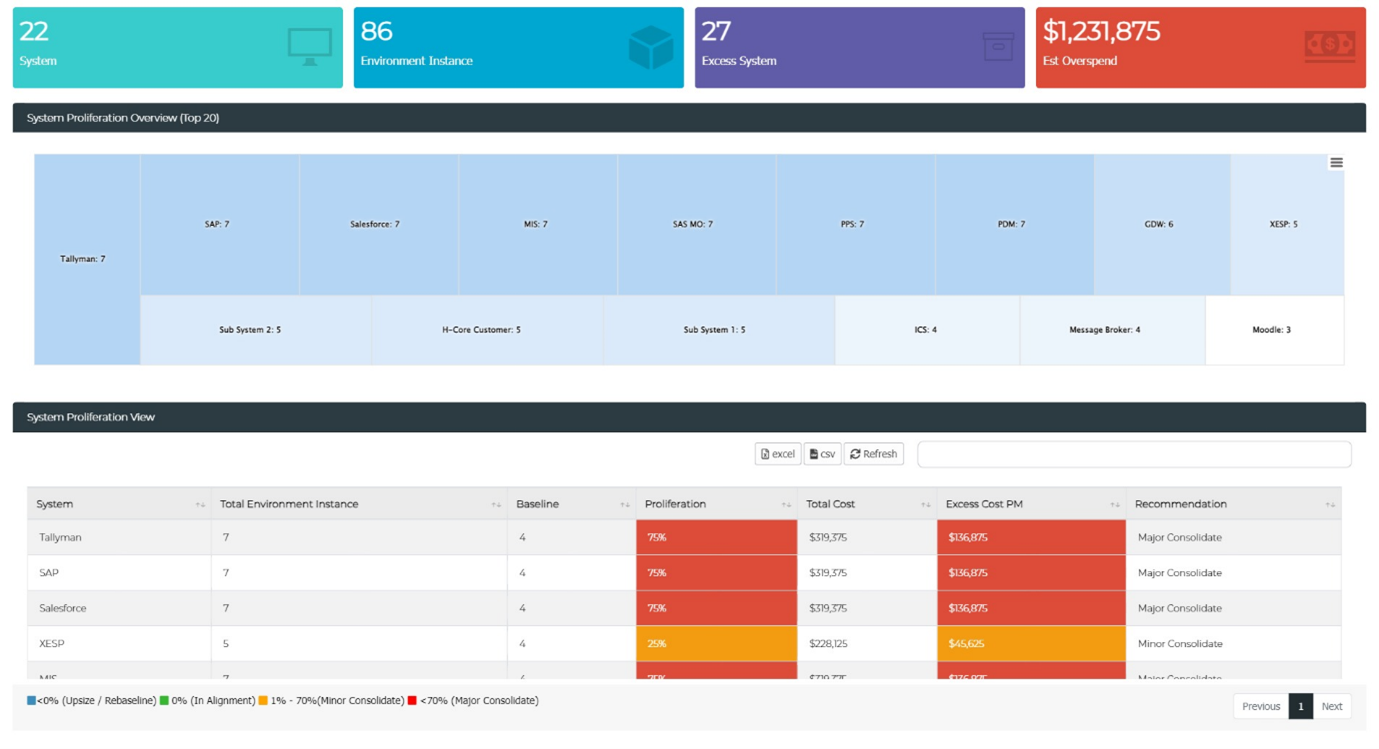This screenshot has height=749, width=1379.
Task: Click the XESP: 5 treemap tile
Action: (x=1287, y=224)
